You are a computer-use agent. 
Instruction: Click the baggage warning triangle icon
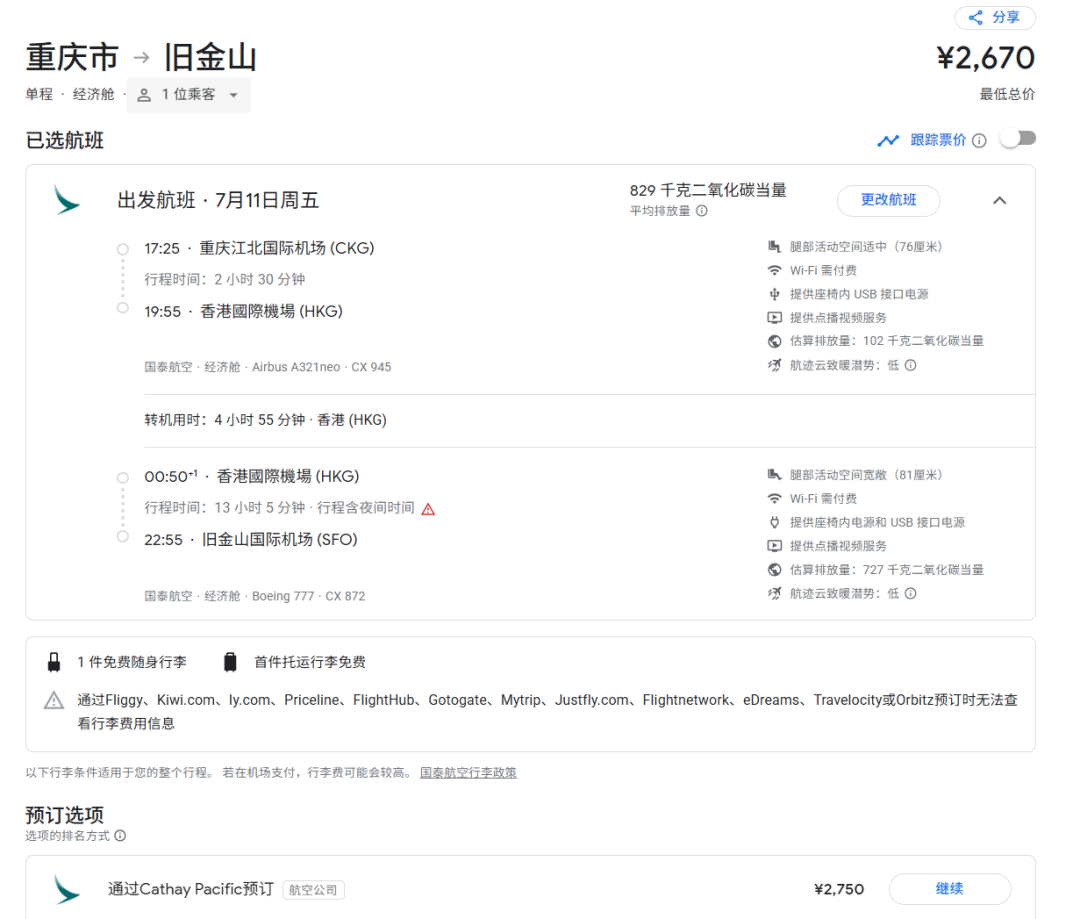(x=54, y=701)
